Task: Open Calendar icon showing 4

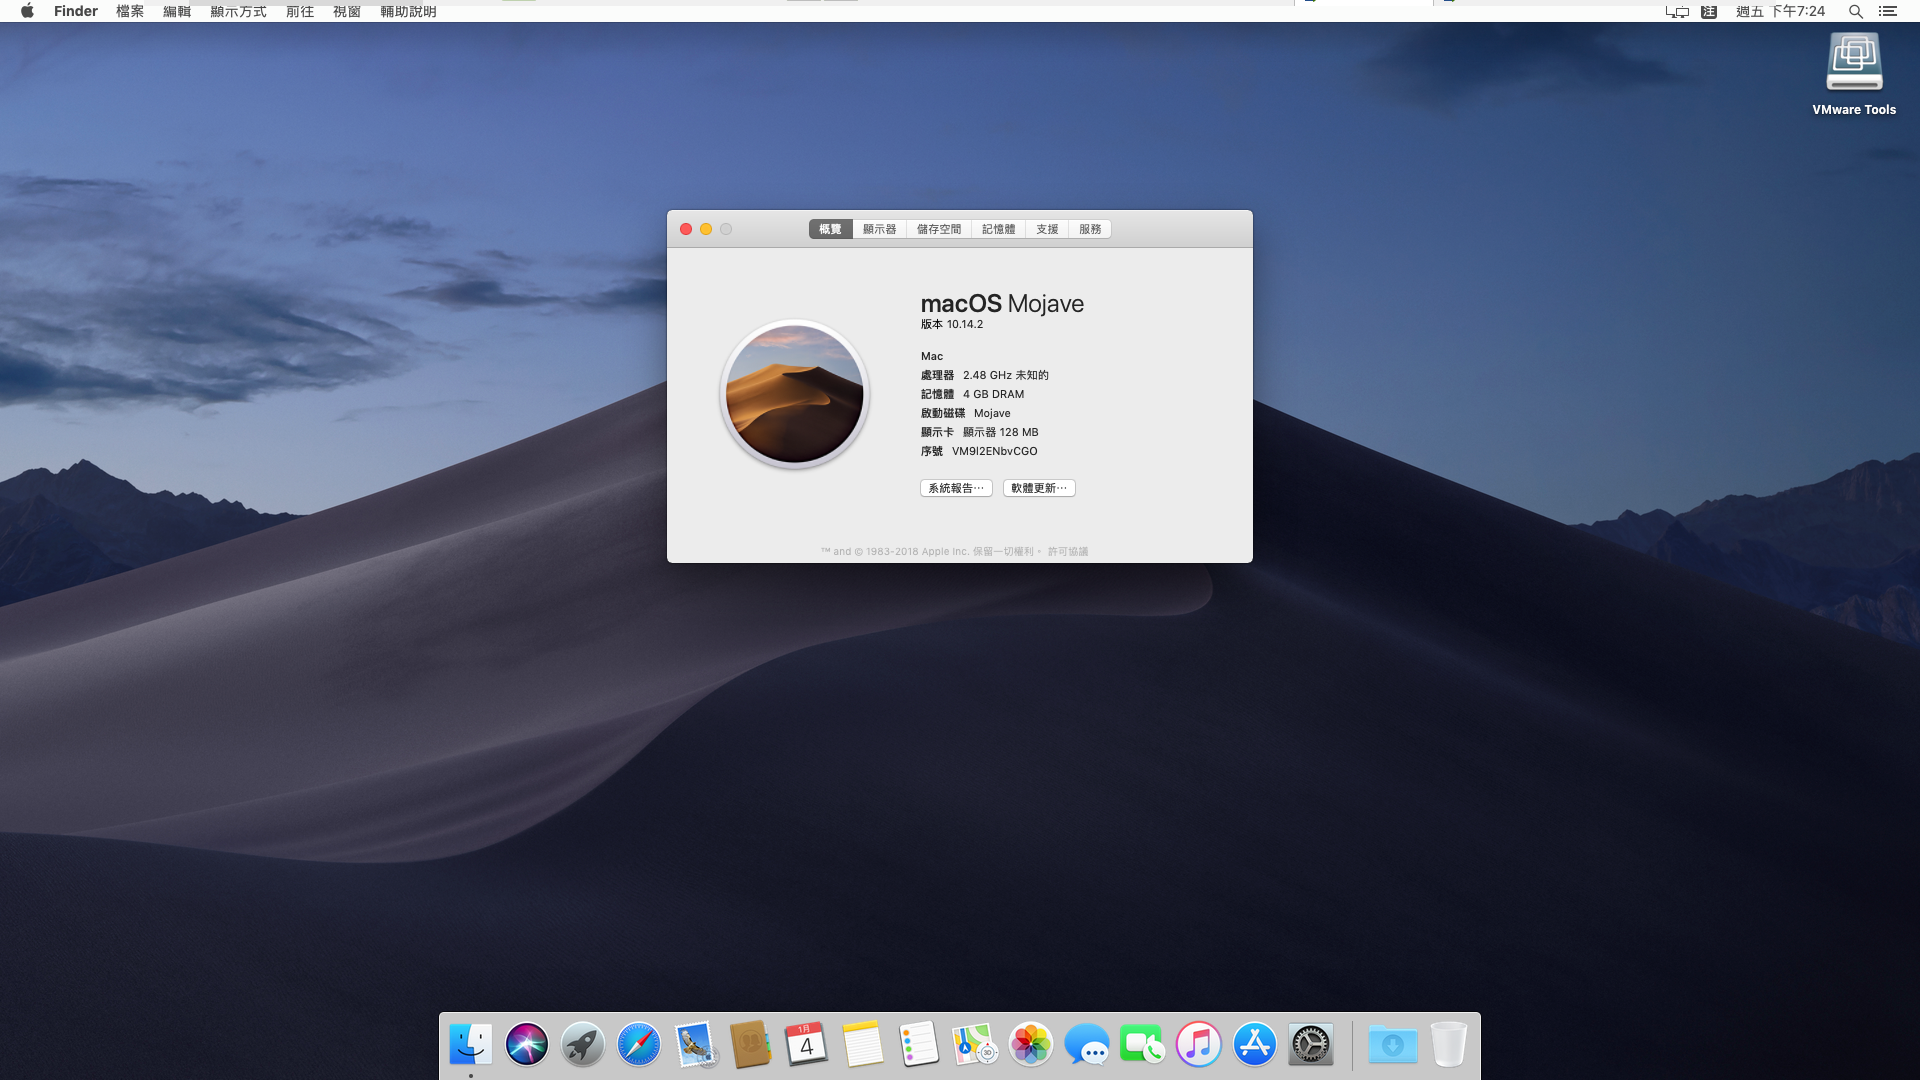Action: pos(807,1045)
